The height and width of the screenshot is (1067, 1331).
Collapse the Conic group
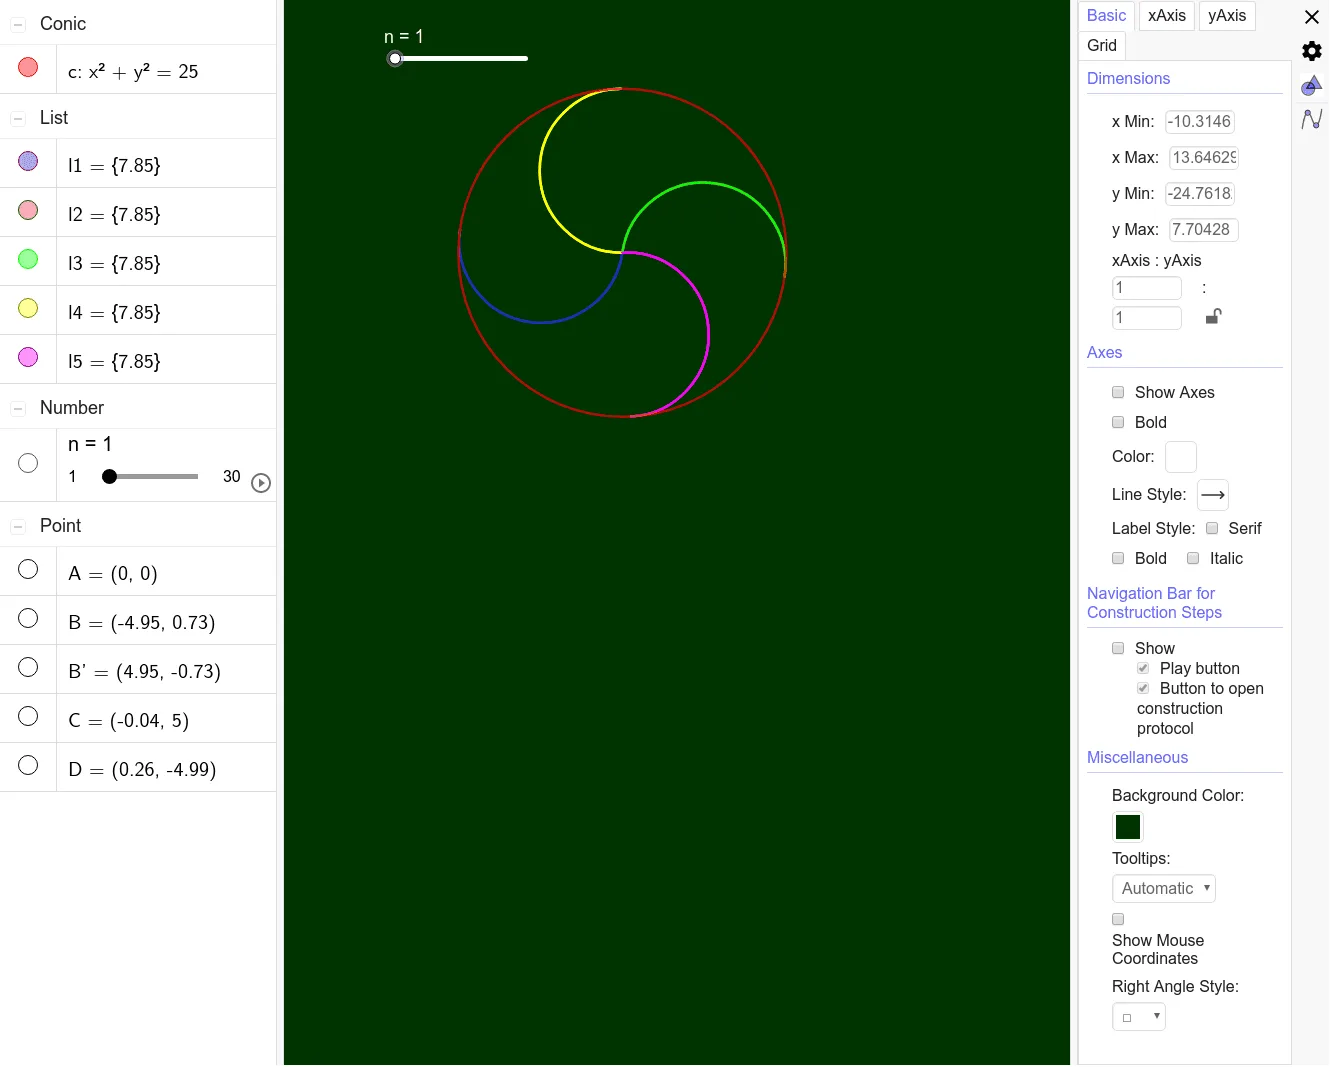[x=18, y=24]
